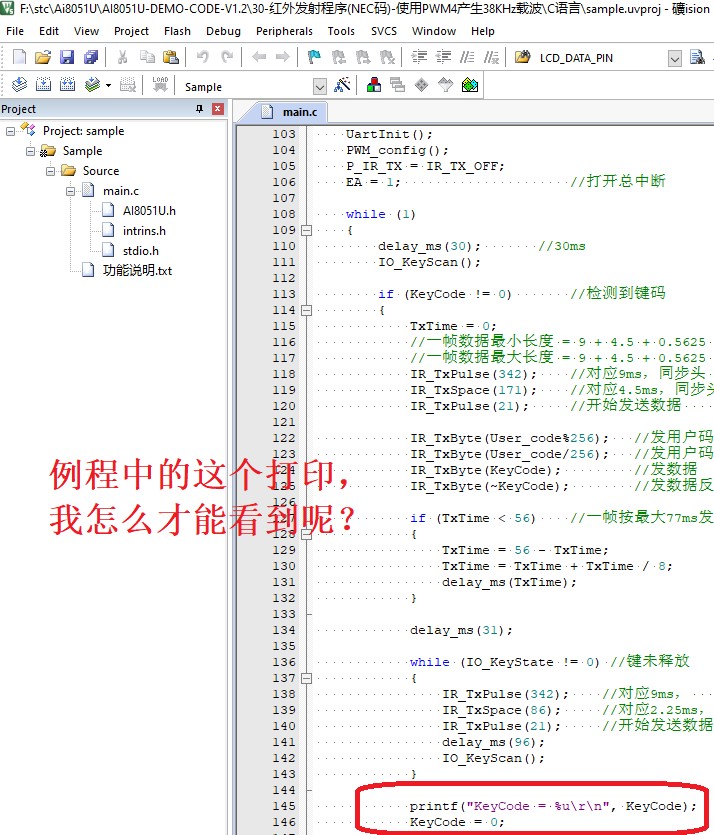Open the Tools menu

341,31
